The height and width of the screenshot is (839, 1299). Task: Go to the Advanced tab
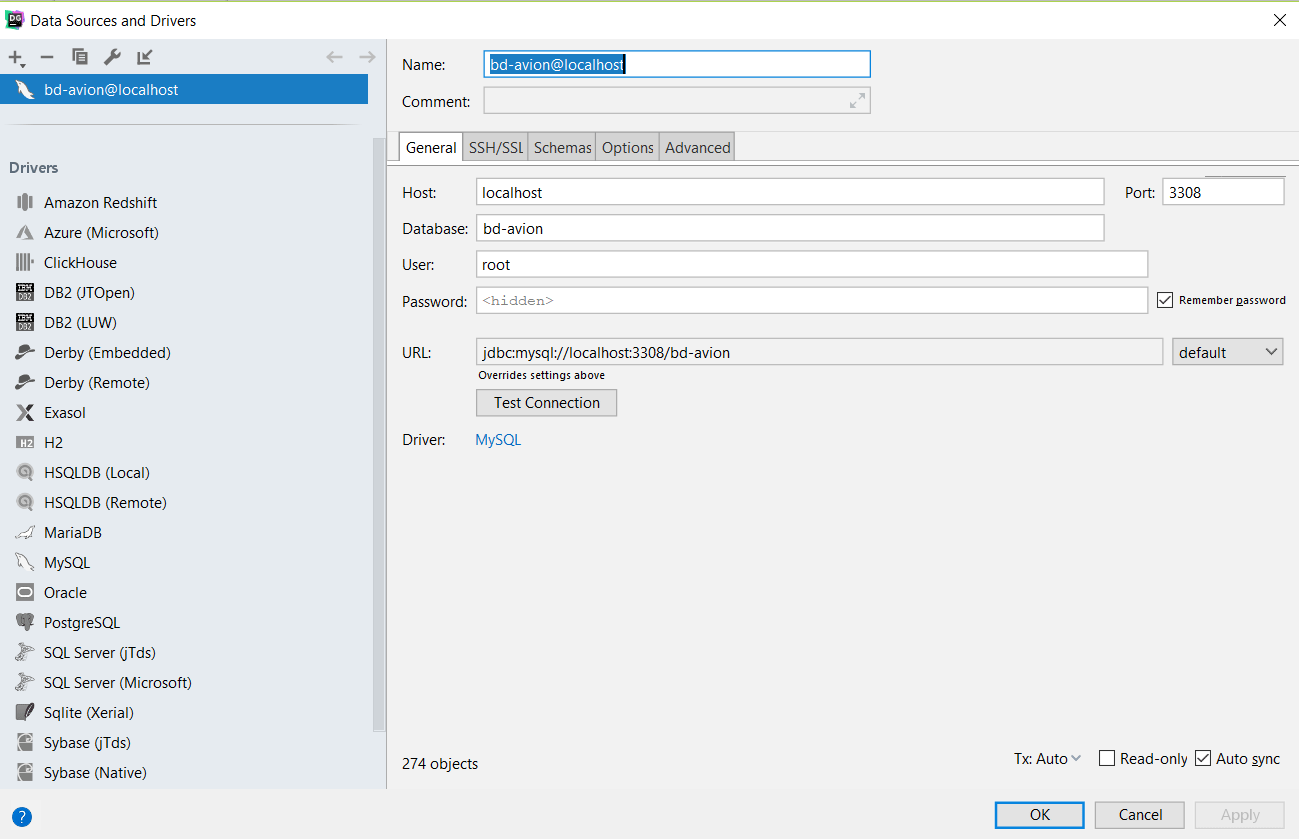pos(697,147)
